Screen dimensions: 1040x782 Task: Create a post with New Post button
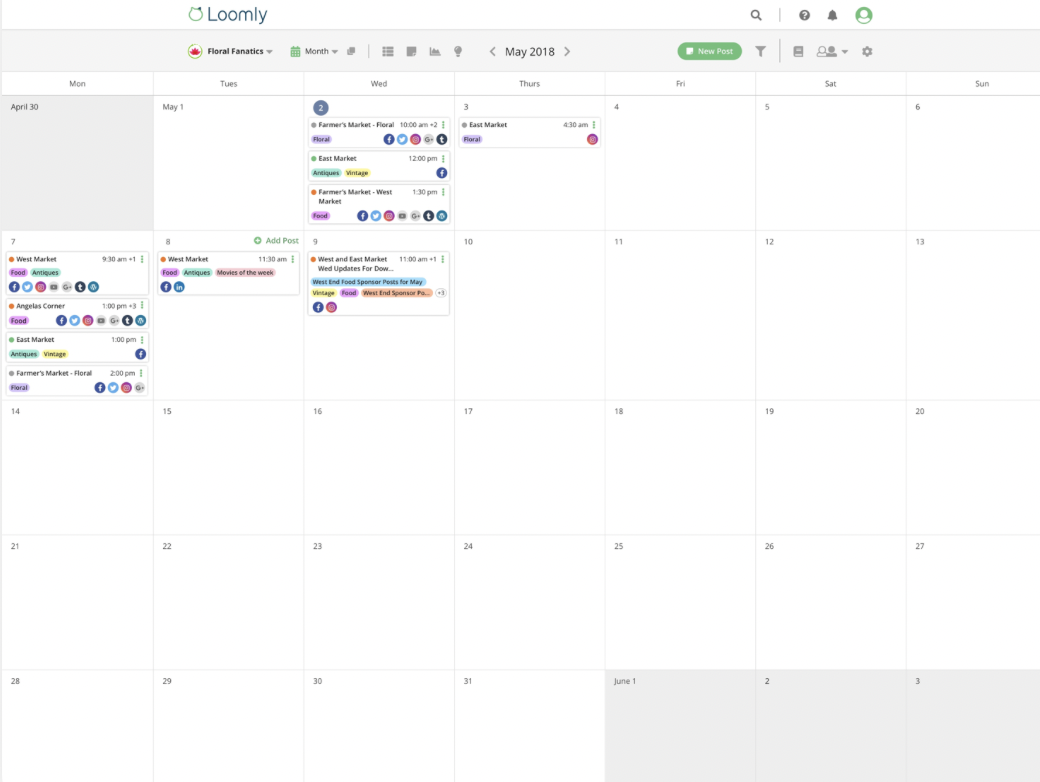(x=709, y=51)
